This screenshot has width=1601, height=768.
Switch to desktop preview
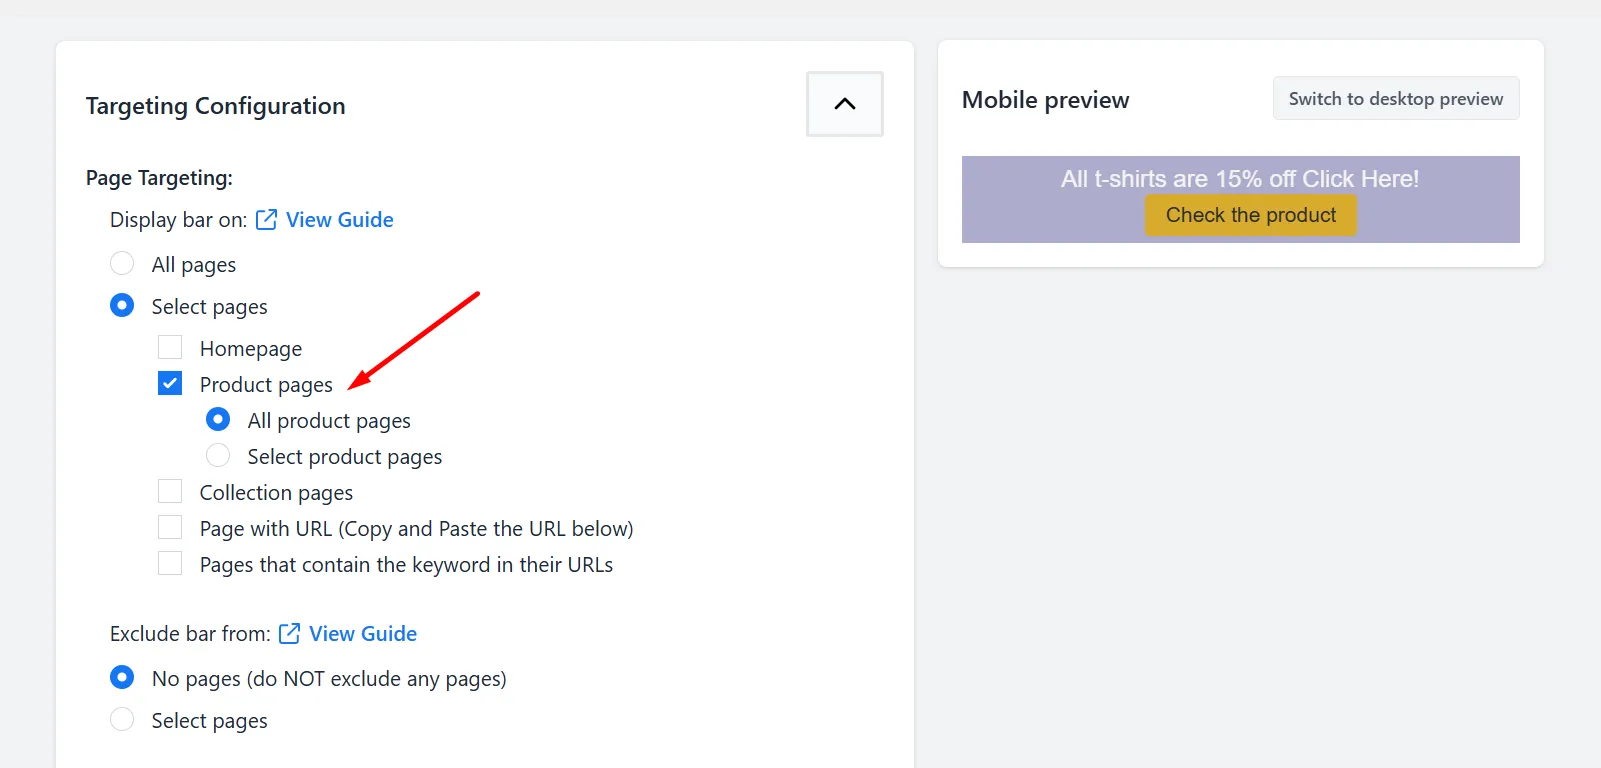coord(1396,98)
